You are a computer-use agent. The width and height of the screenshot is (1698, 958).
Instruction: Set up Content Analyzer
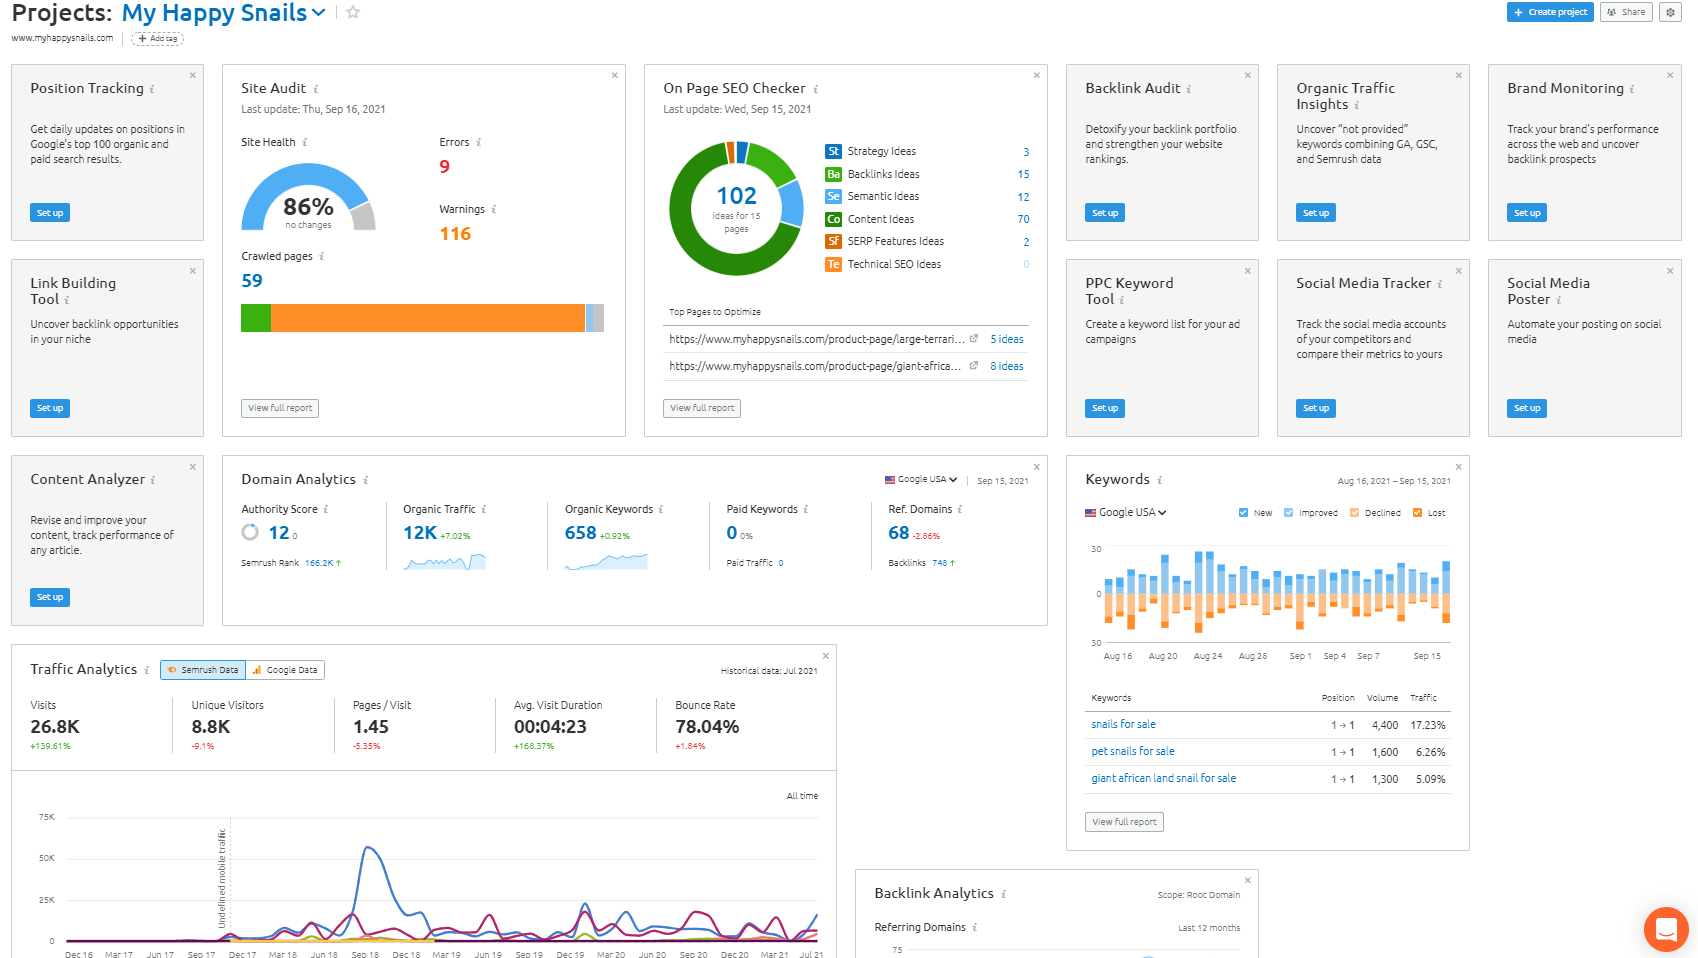pyautogui.click(x=50, y=597)
